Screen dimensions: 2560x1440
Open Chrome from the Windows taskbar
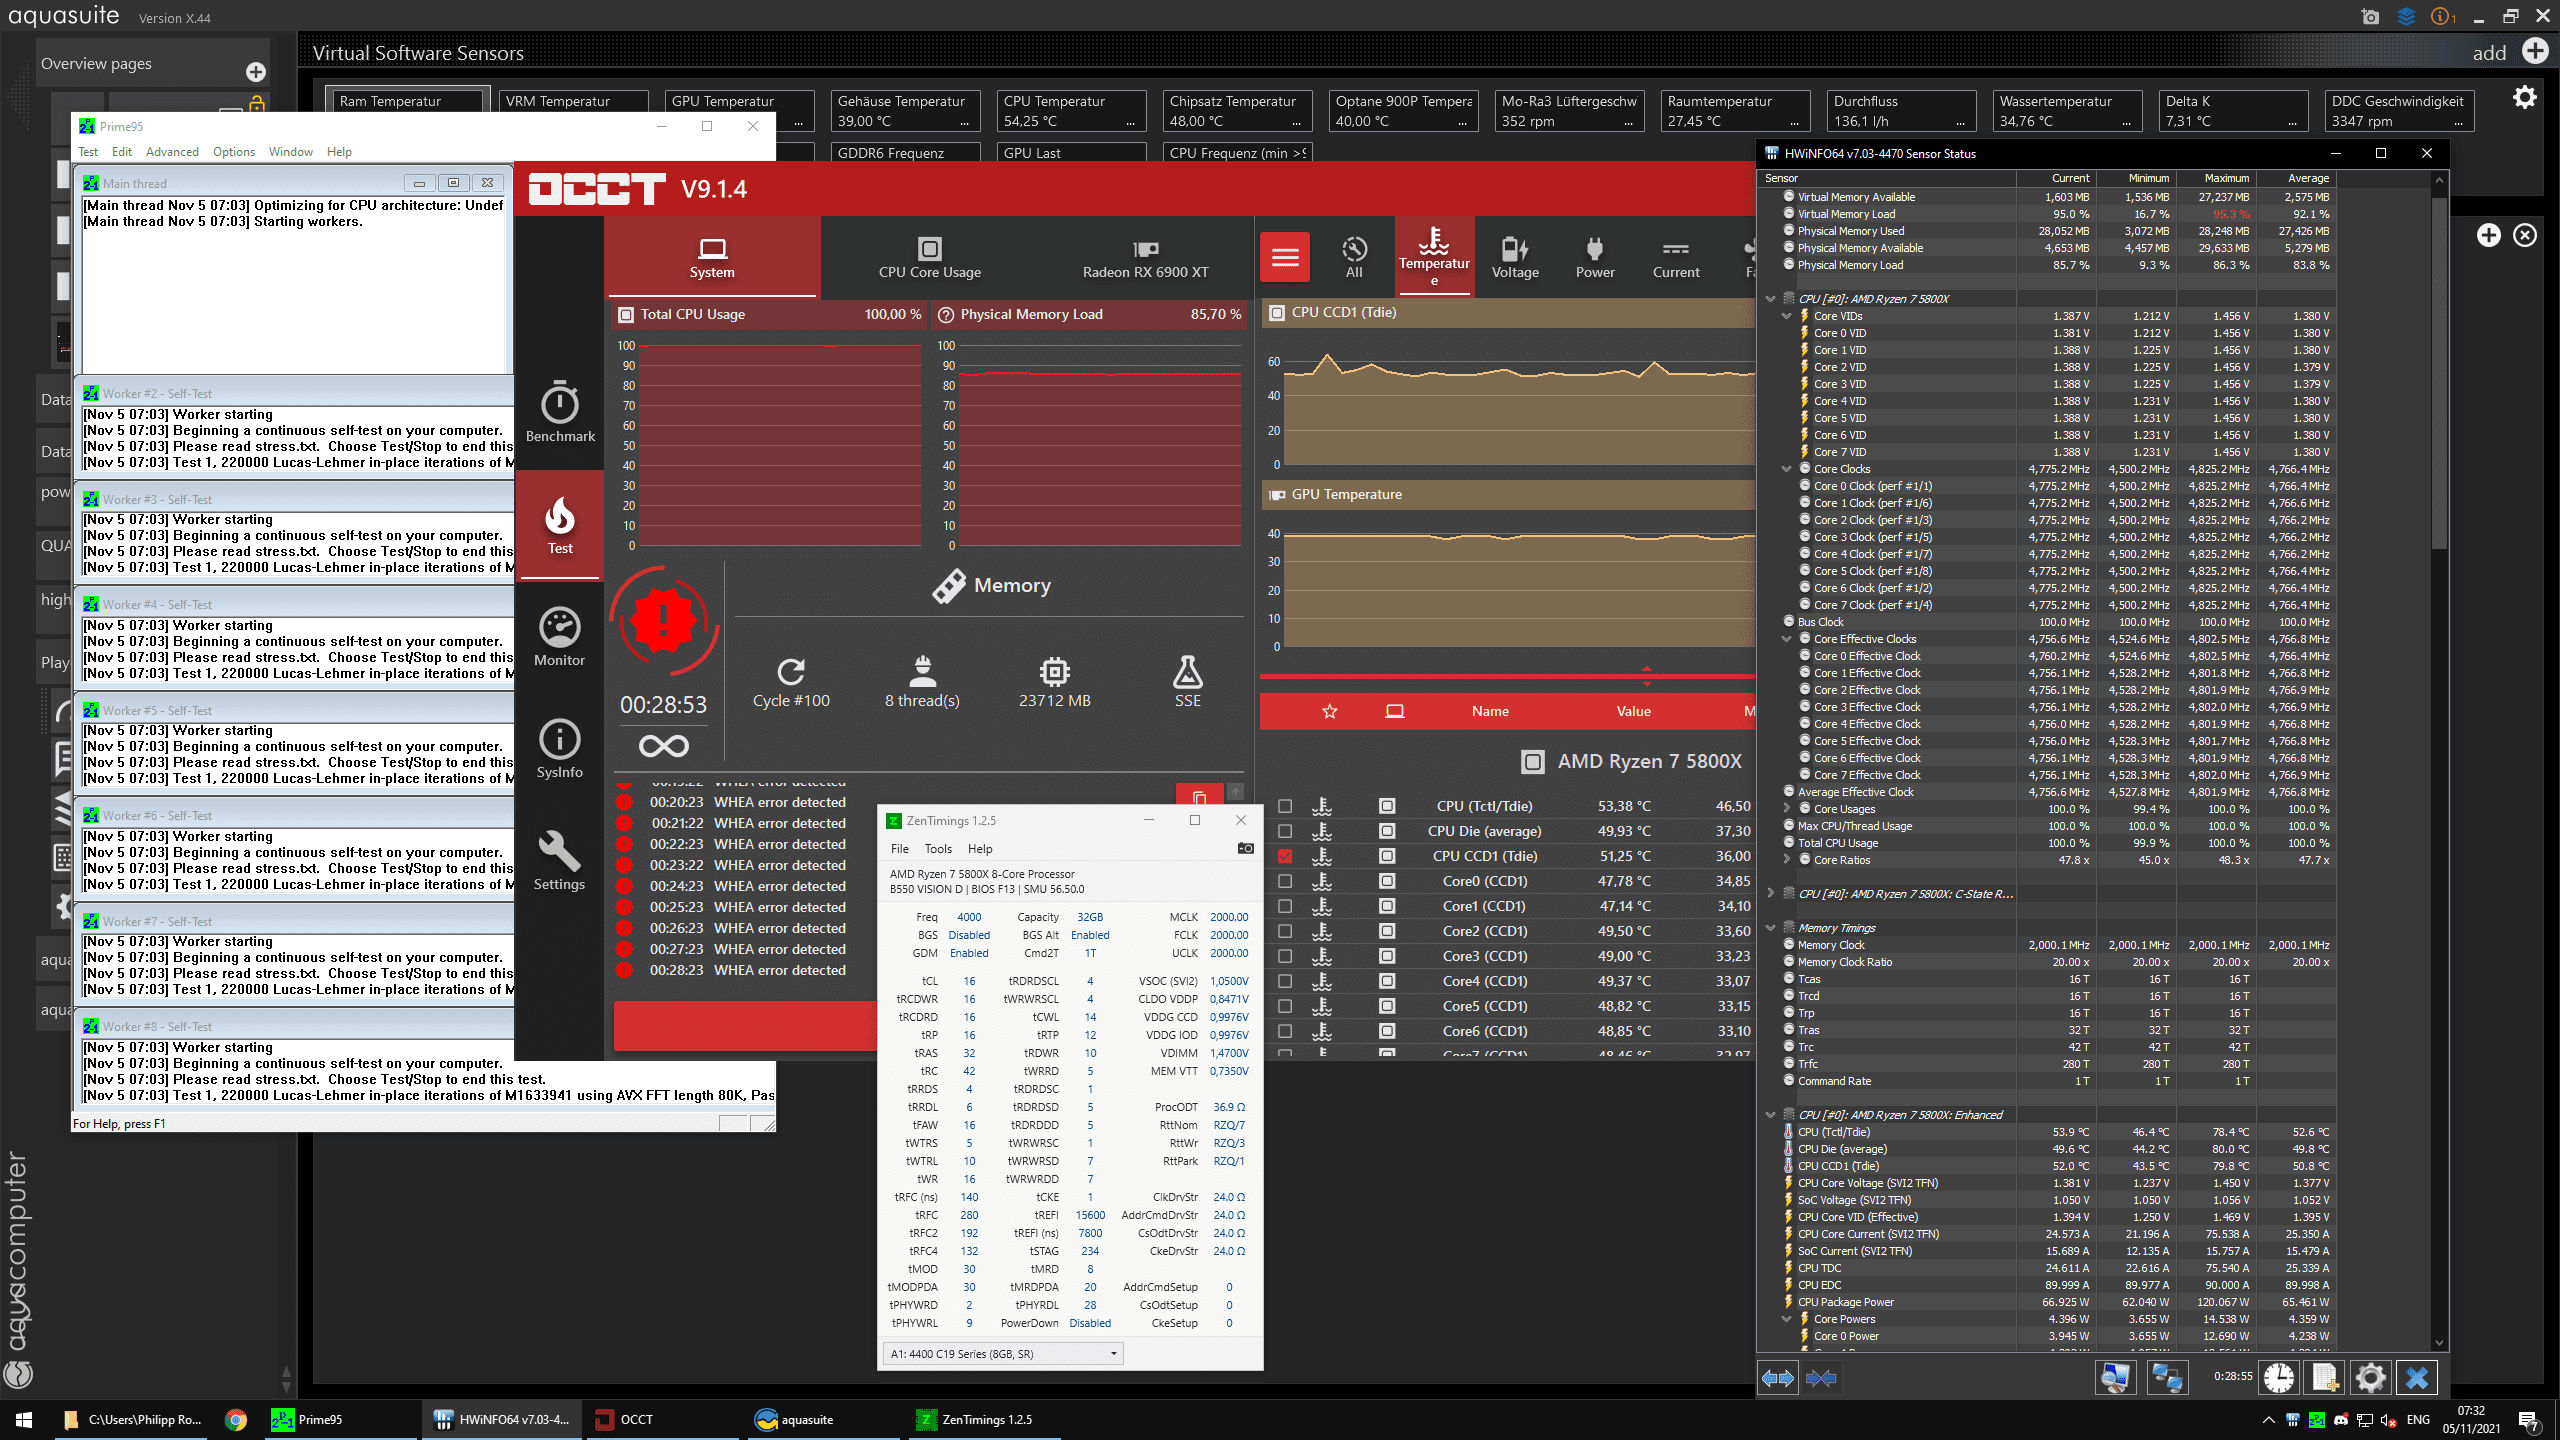click(x=236, y=1419)
